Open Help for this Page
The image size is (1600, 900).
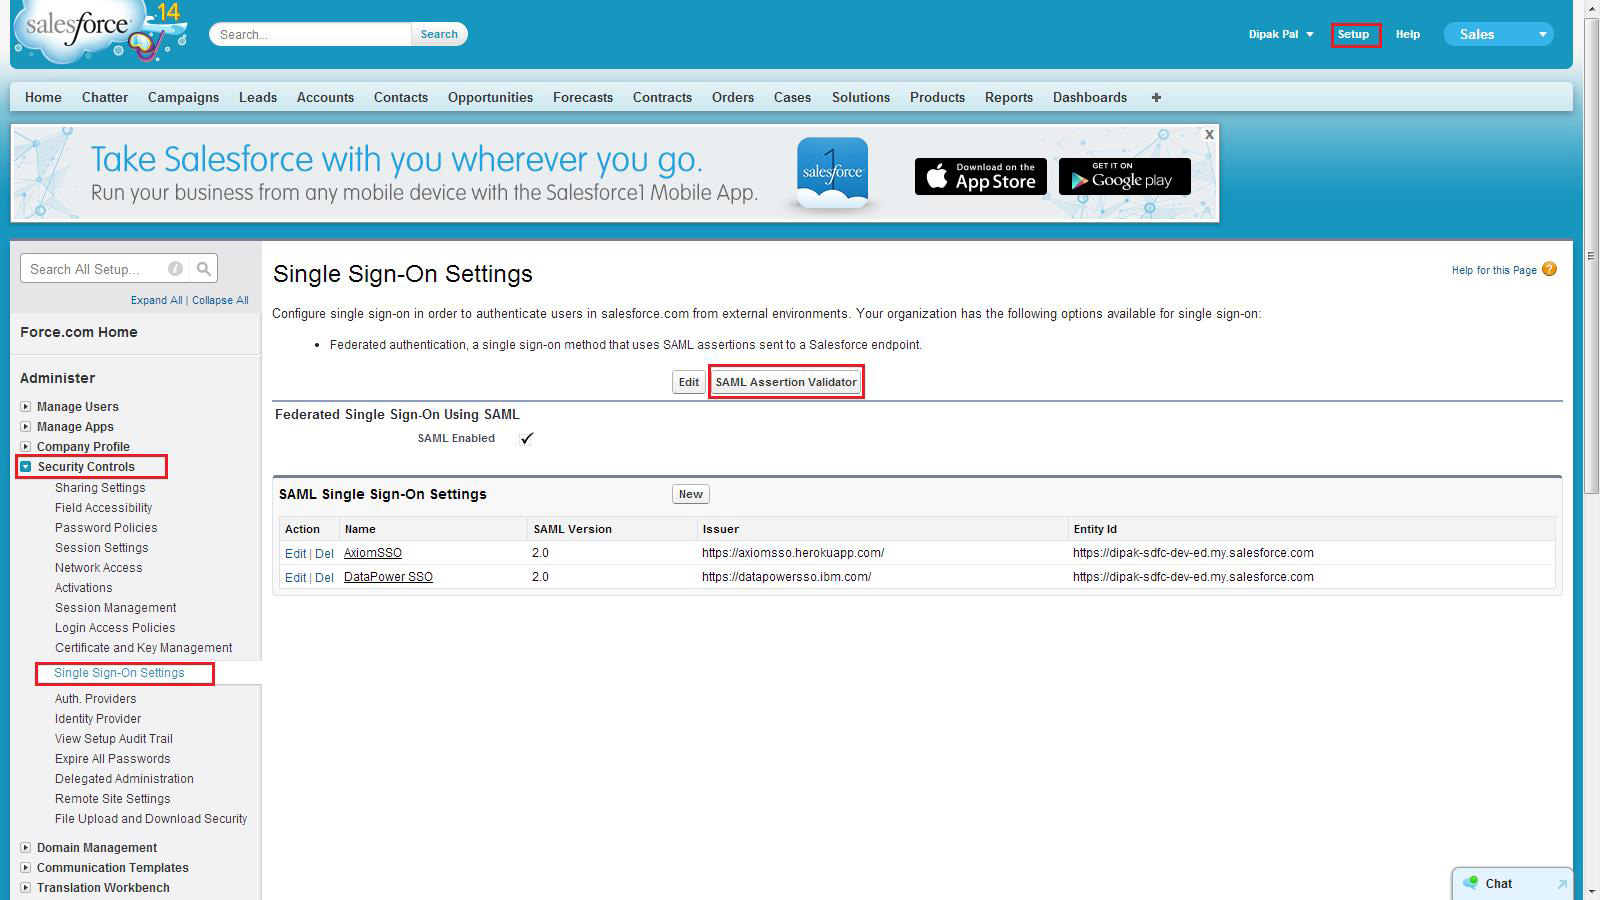[1494, 270]
